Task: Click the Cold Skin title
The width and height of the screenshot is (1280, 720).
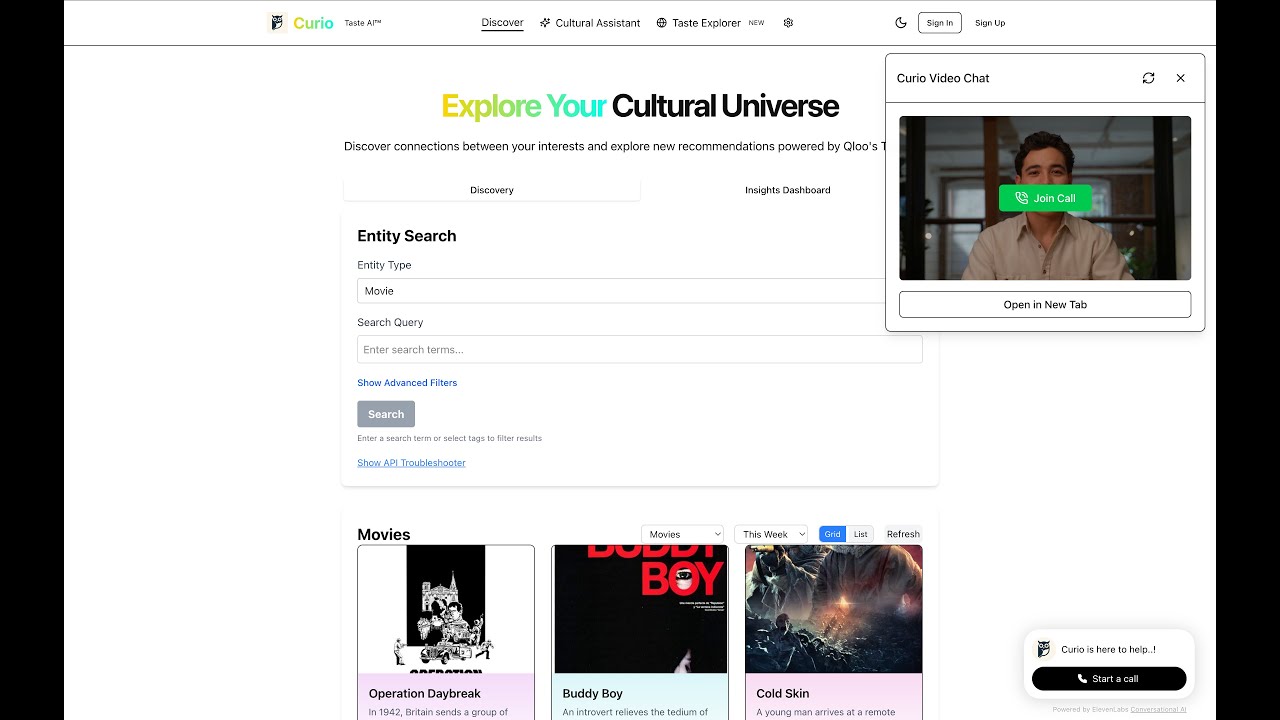Action: pyautogui.click(x=783, y=693)
